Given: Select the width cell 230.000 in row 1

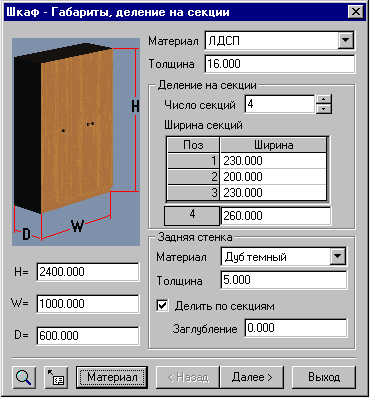Looking at the screenshot, I should click(273, 161).
